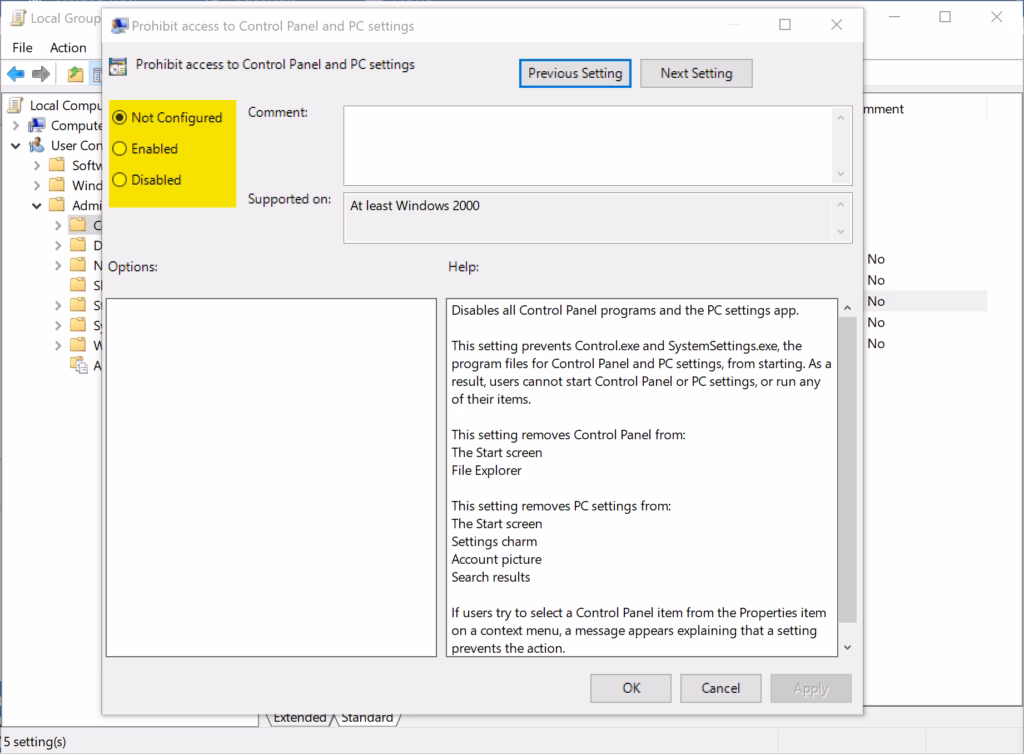The height and width of the screenshot is (754, 1024).
Task: Click inside the Comment text box
Action: click(588, 145)
